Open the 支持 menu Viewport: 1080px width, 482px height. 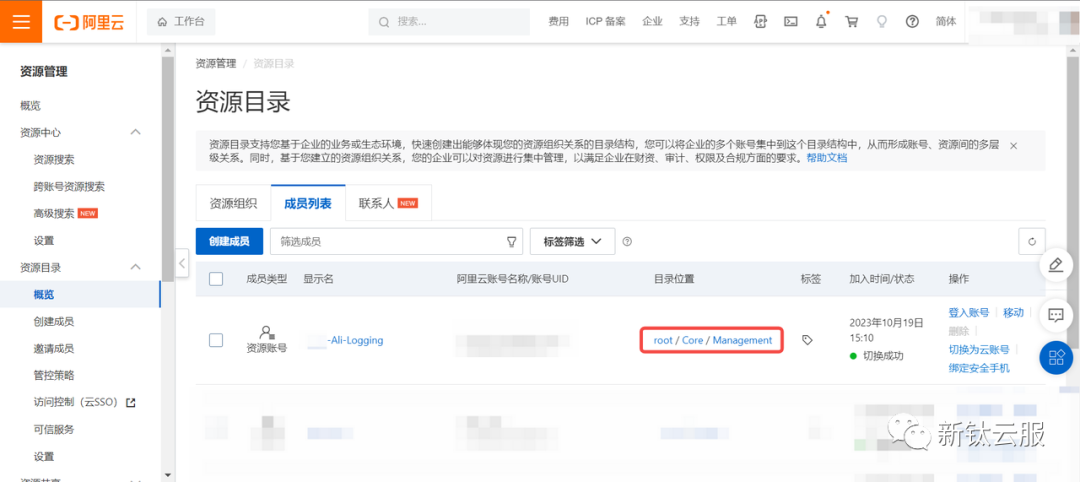coord(689,21)
